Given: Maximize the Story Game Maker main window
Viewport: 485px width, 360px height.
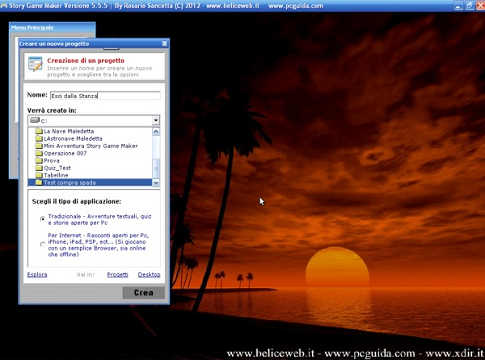Looking at the screenshot, I should [470, 6].
